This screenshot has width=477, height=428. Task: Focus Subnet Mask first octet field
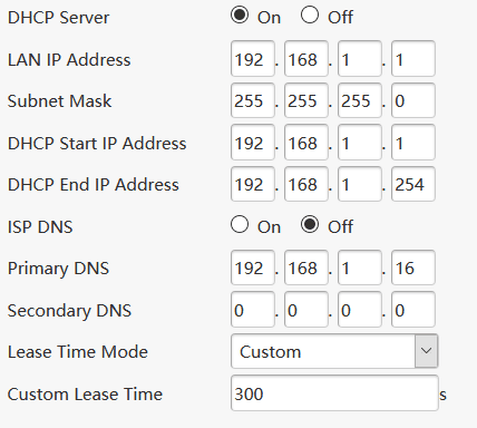(253, 100)
